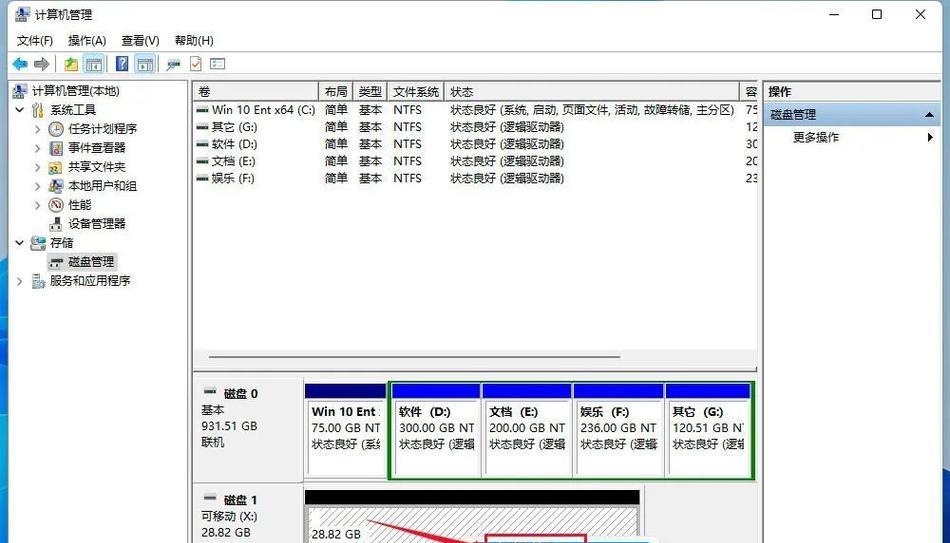The height and width of the screenshot is (543, 950).
Task: Click the Back arrow toolbar icon
Action: click(20, 64)
